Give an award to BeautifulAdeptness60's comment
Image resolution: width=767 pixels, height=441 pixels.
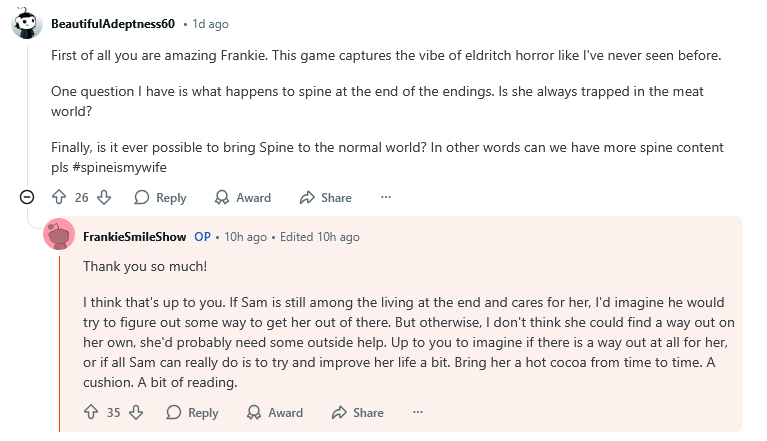[243, 198]
